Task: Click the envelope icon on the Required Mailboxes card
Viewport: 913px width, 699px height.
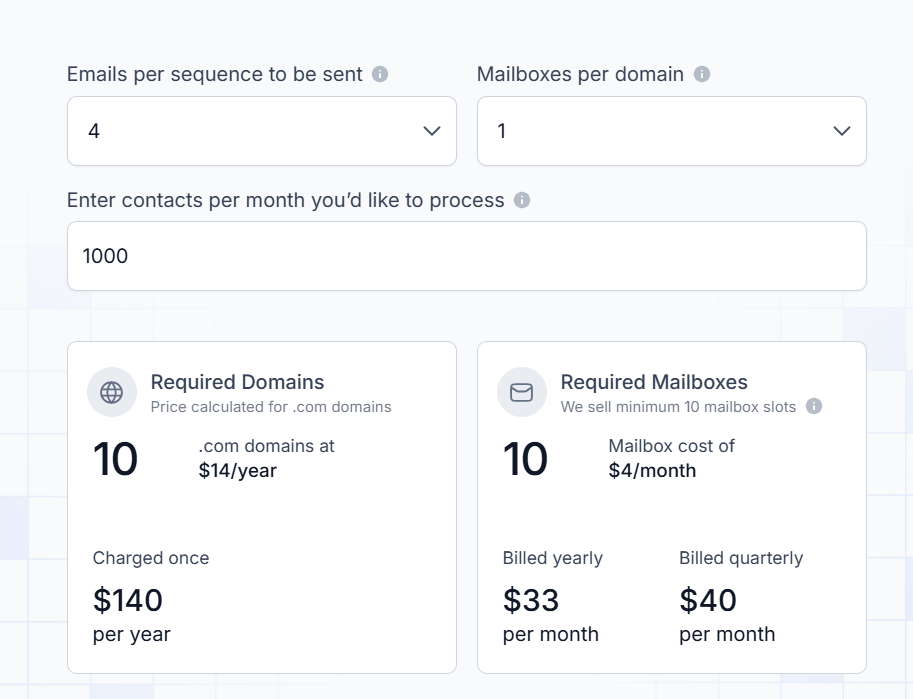Action: tap(521, 392)
